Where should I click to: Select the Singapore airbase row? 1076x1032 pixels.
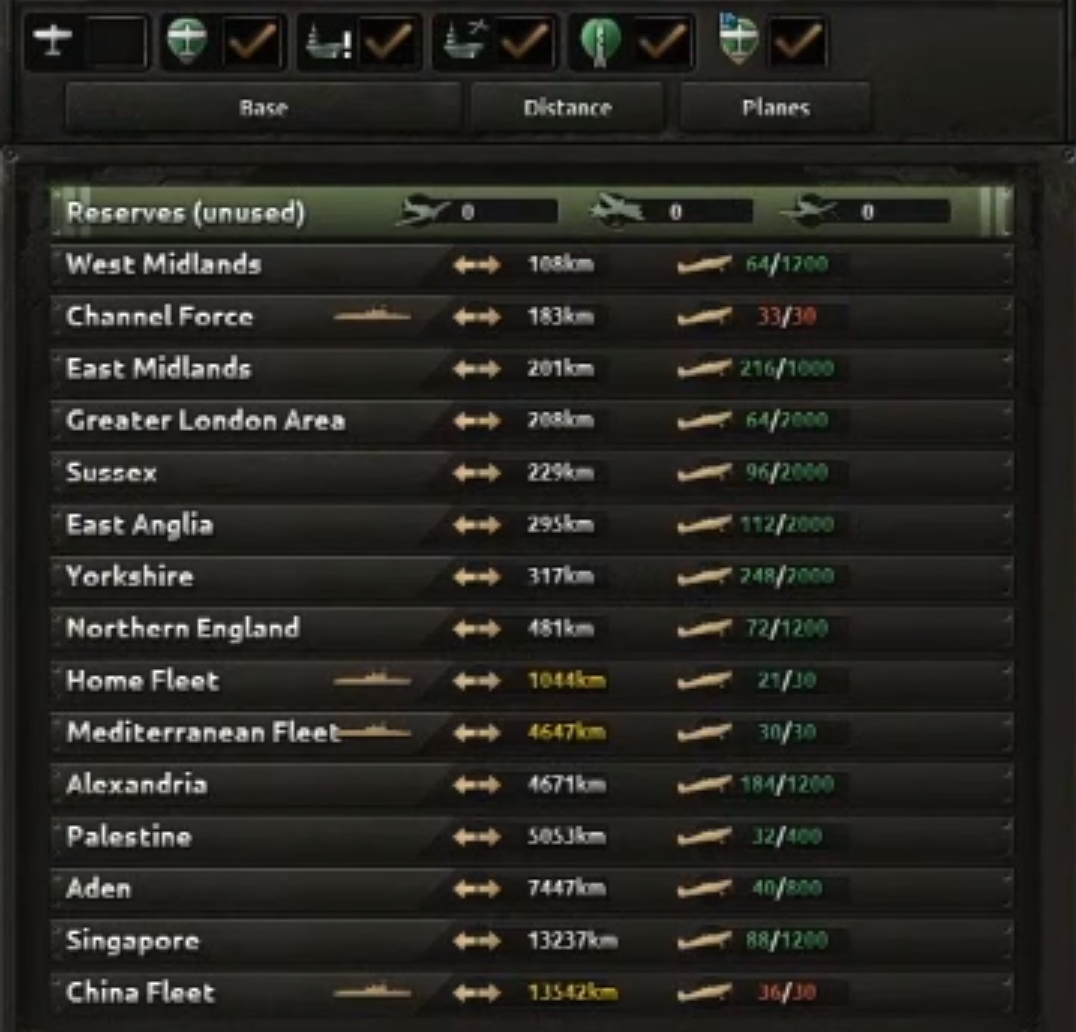(532, 940)
